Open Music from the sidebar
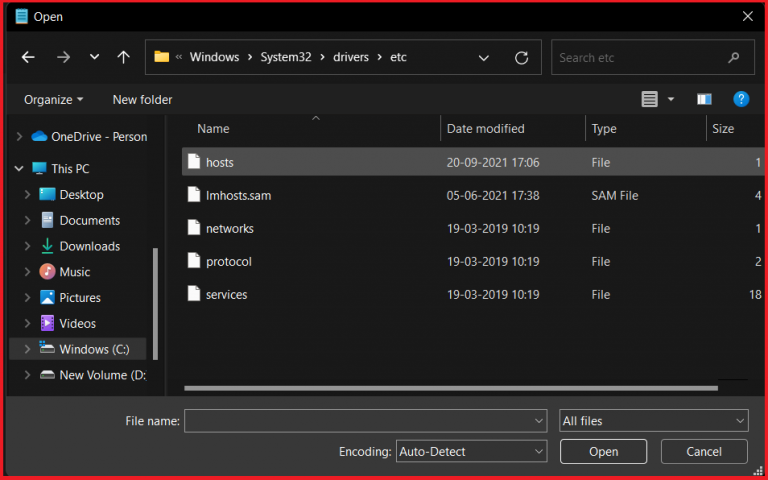768x480 pixels. (x=65, y=272)
